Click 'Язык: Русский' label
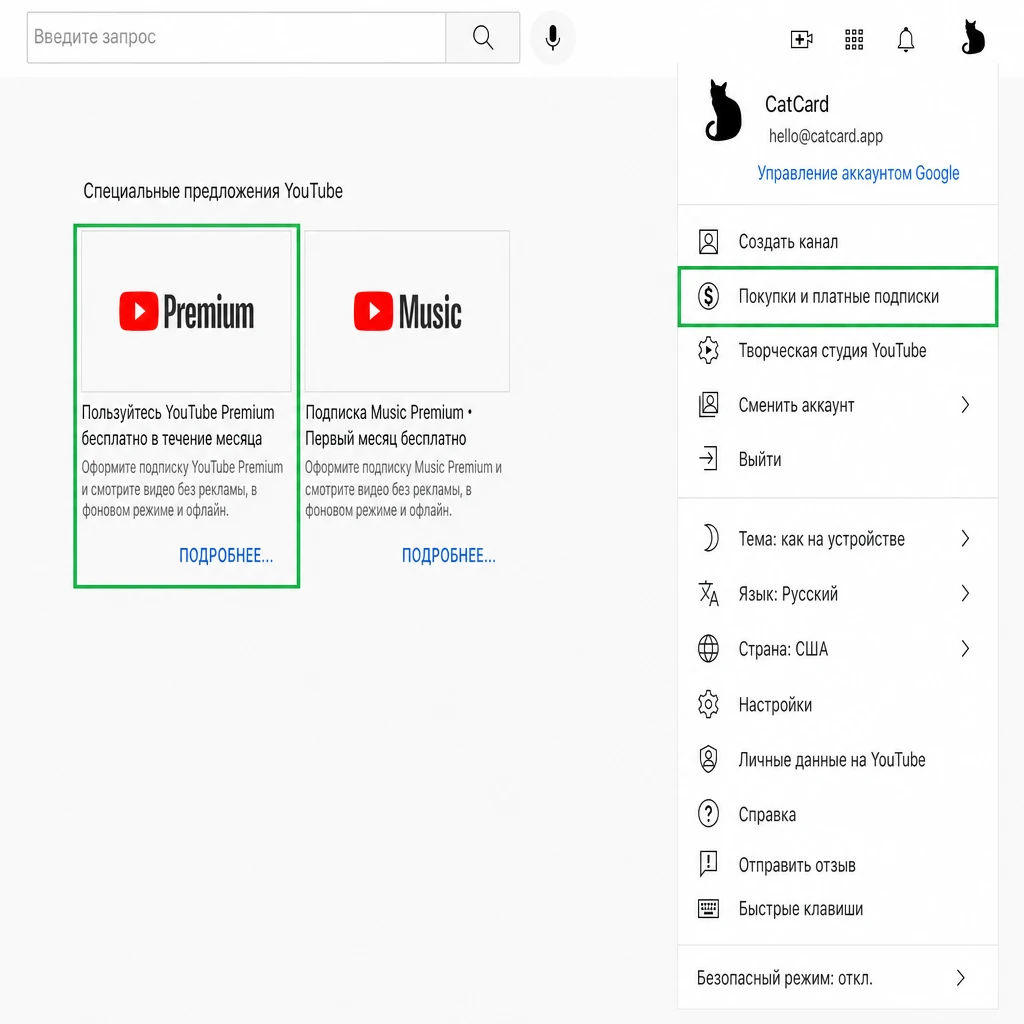Image resolution: width=1024 pixels, height=1024 pixels. (788, 594)
